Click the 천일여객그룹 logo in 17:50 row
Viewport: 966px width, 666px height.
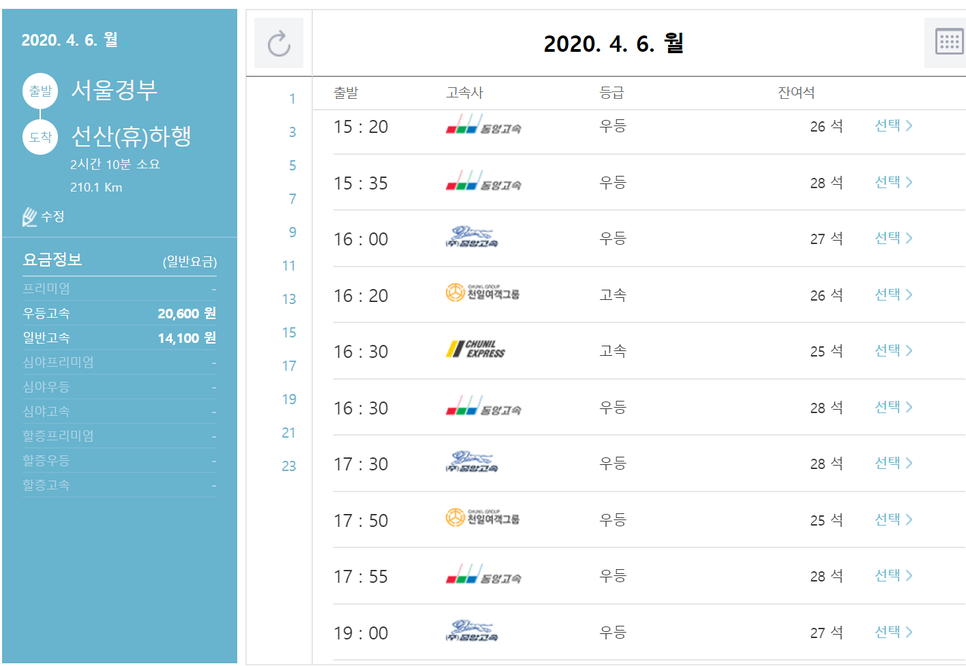(x=482, y=518)
